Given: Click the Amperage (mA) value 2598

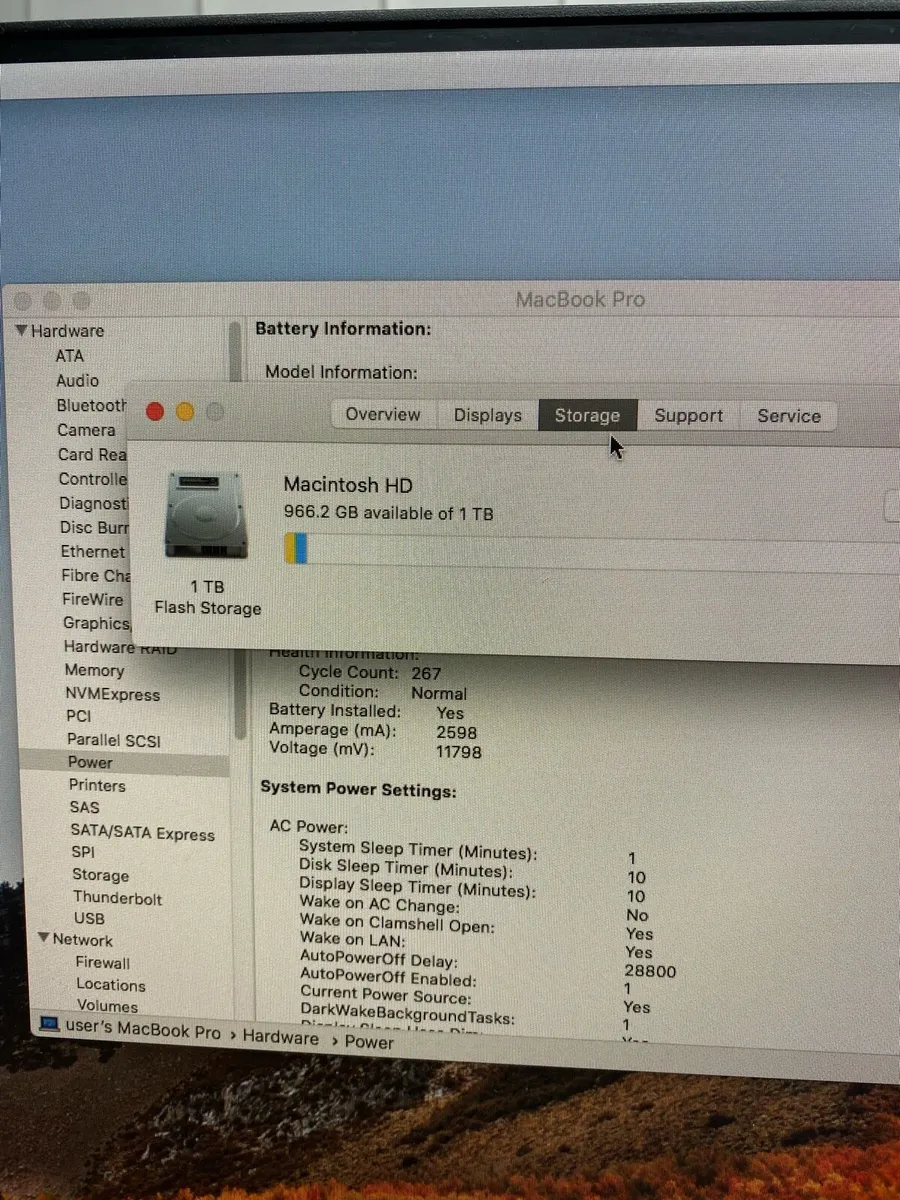Looking at the screenshot, I should 457,732.
